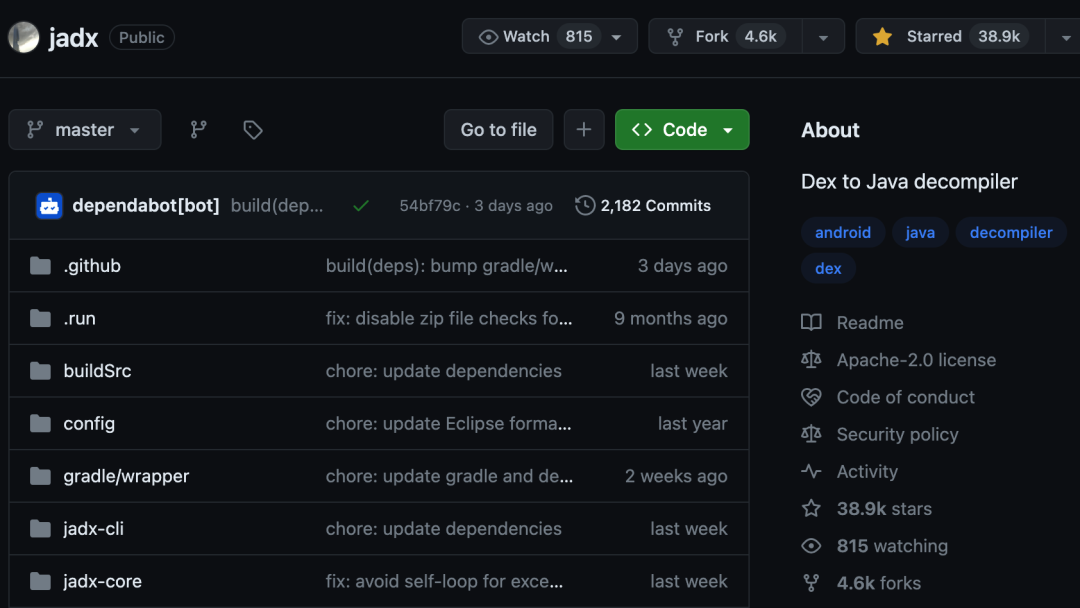Toggle the Starred star button

point(951,36)
